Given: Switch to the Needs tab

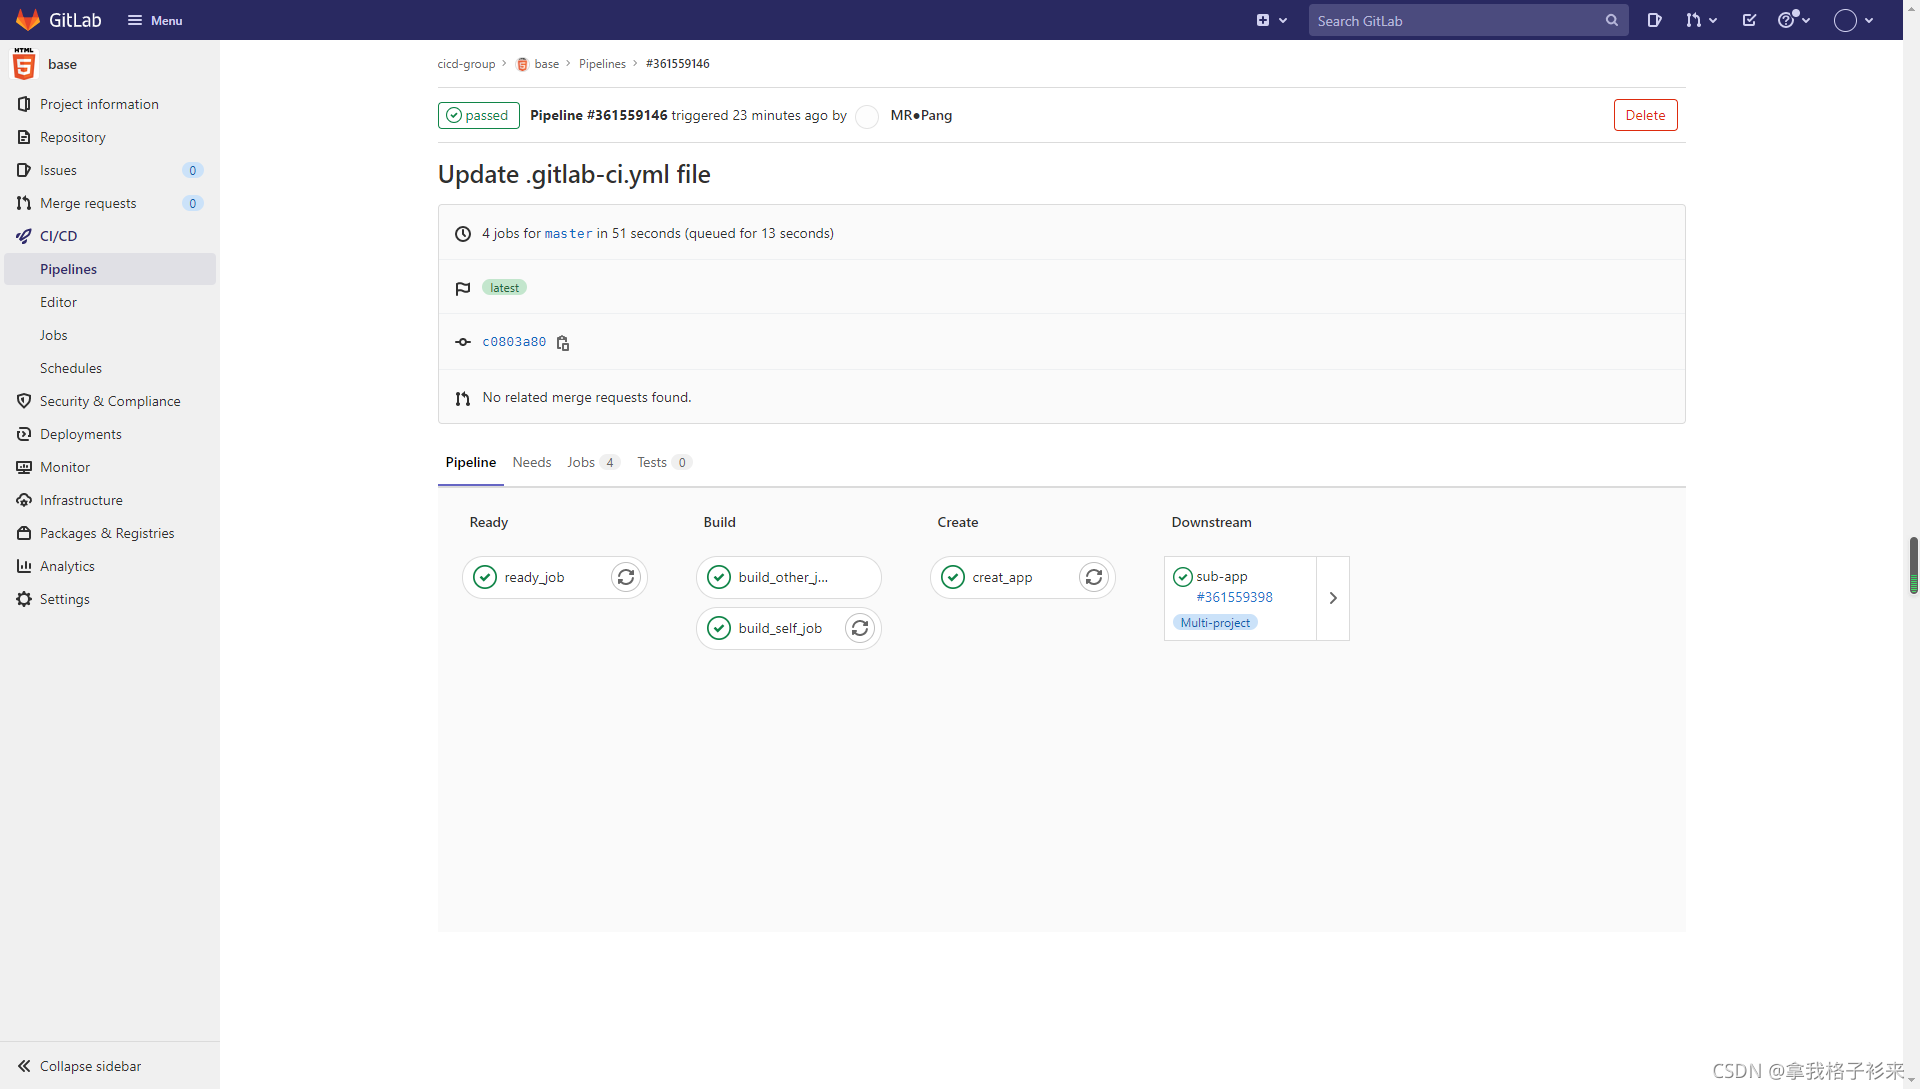Looking at the screenshot, I should (x=531, y=462).
